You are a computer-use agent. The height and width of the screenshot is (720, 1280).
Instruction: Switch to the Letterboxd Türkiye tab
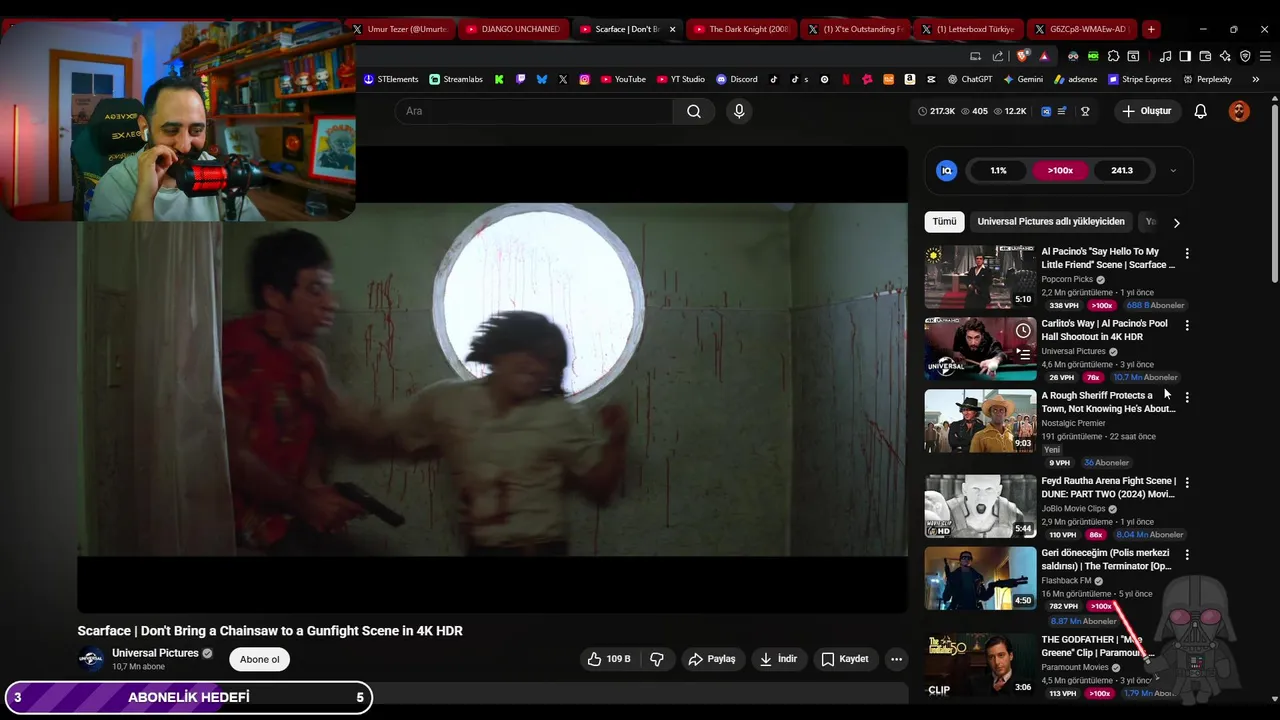[968, 29]
